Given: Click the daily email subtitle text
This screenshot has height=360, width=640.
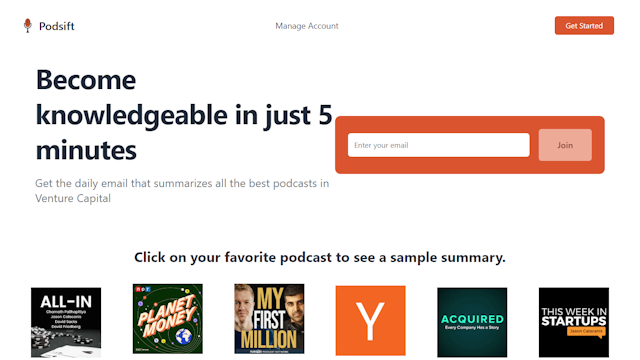Looking at the screenshot, I should coord(182,191).
